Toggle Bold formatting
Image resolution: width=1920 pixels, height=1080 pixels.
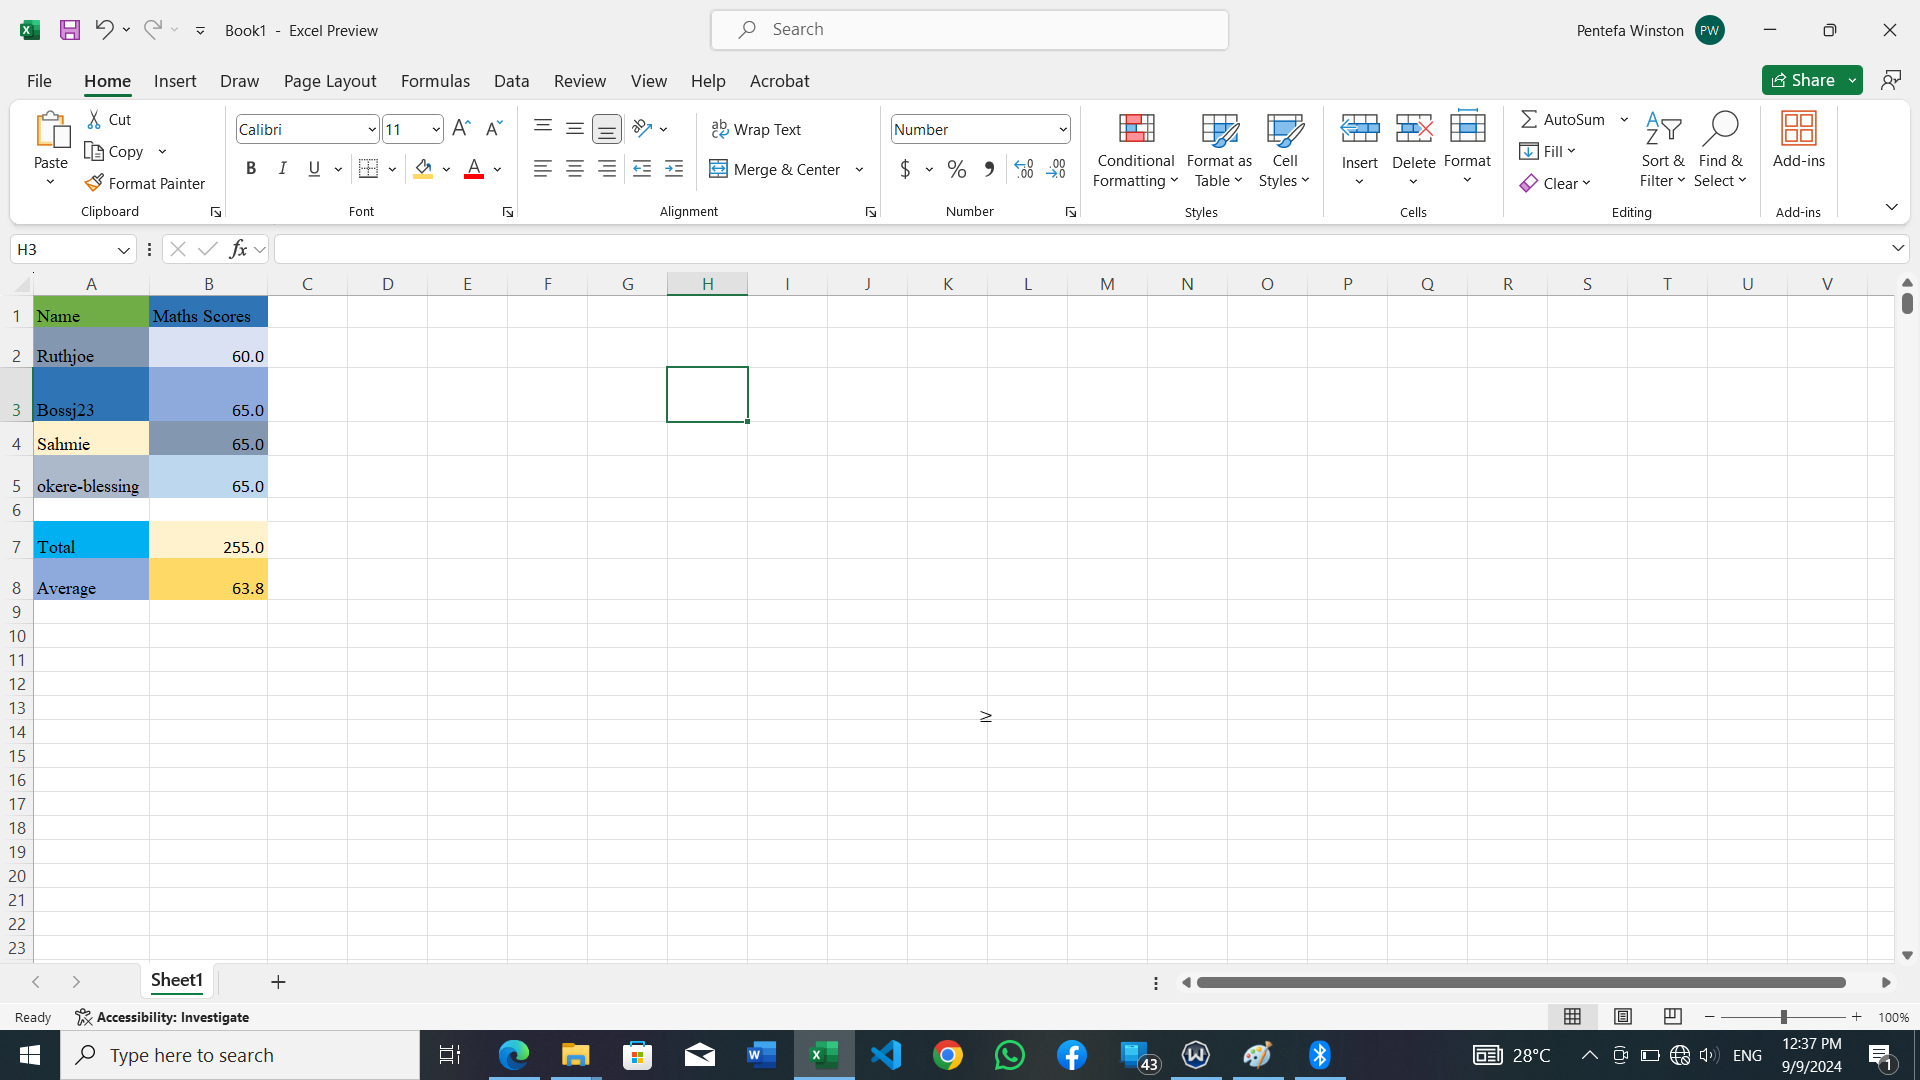(251, 169)
